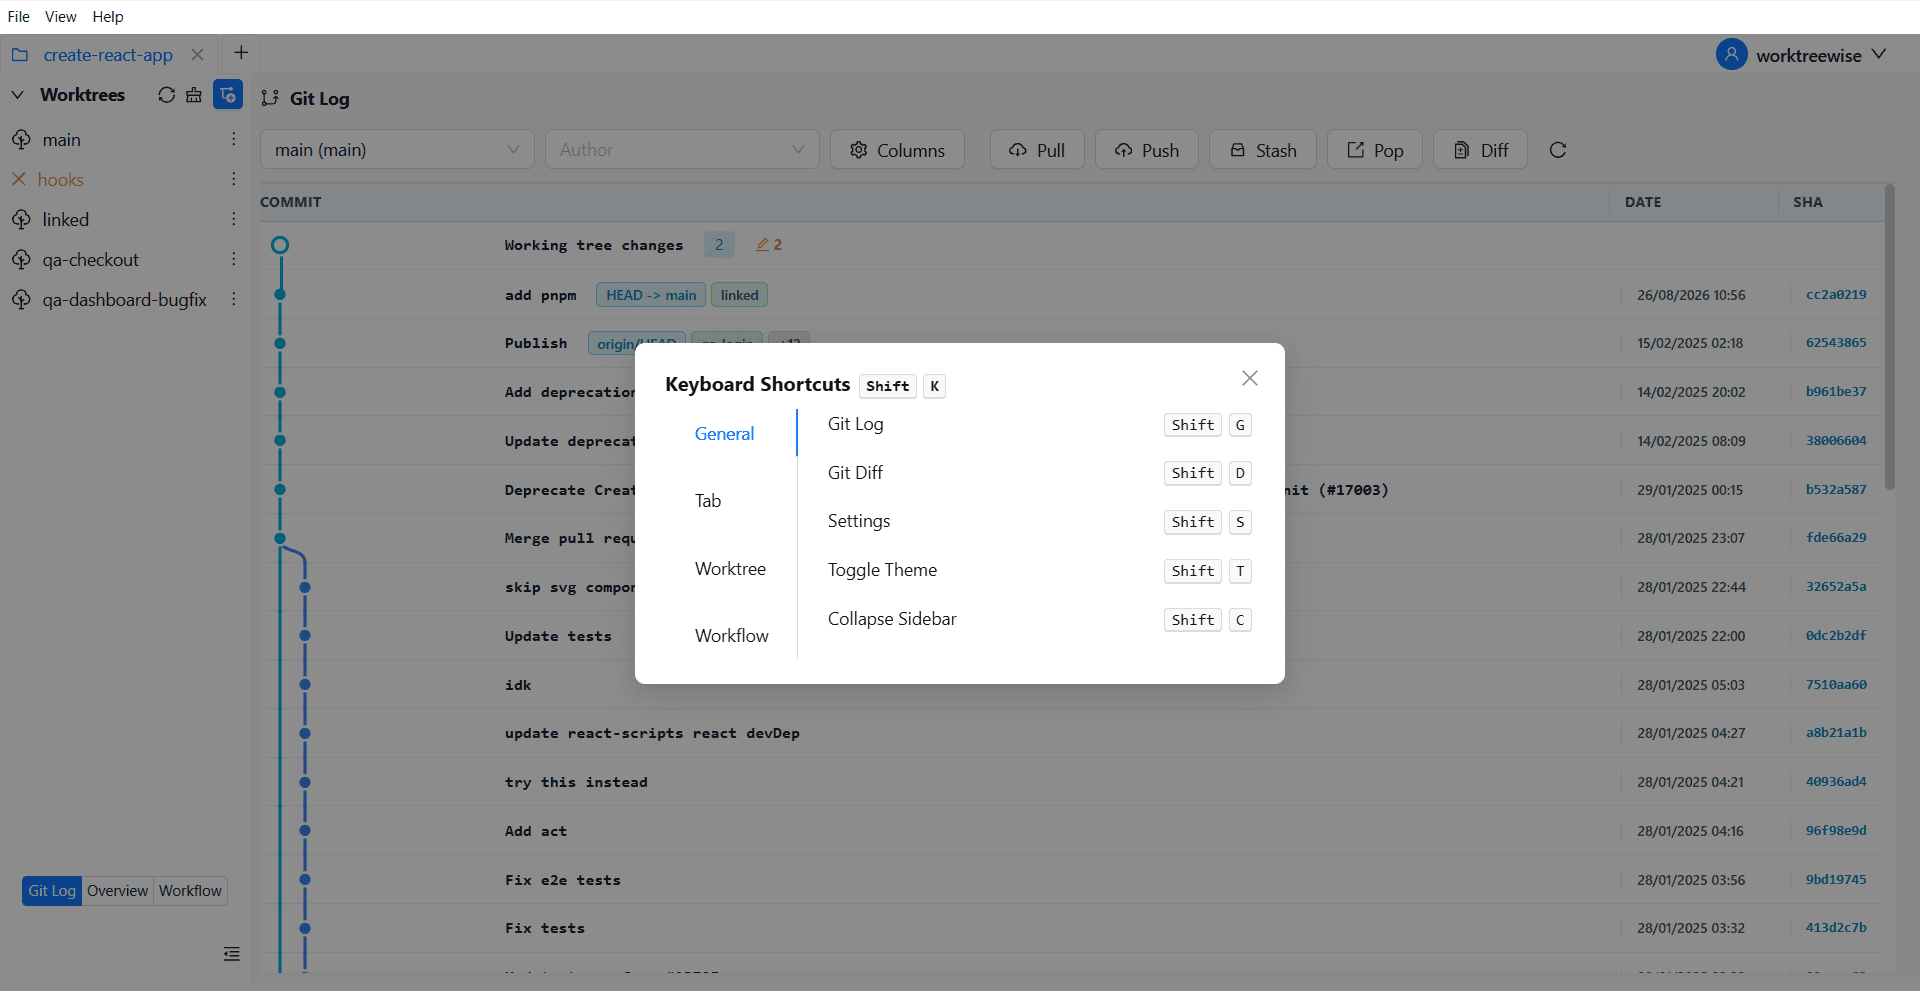Open the hooks worktree
Image resolution: width=1920 pixels, height=991 pixels.
point(60,180)
